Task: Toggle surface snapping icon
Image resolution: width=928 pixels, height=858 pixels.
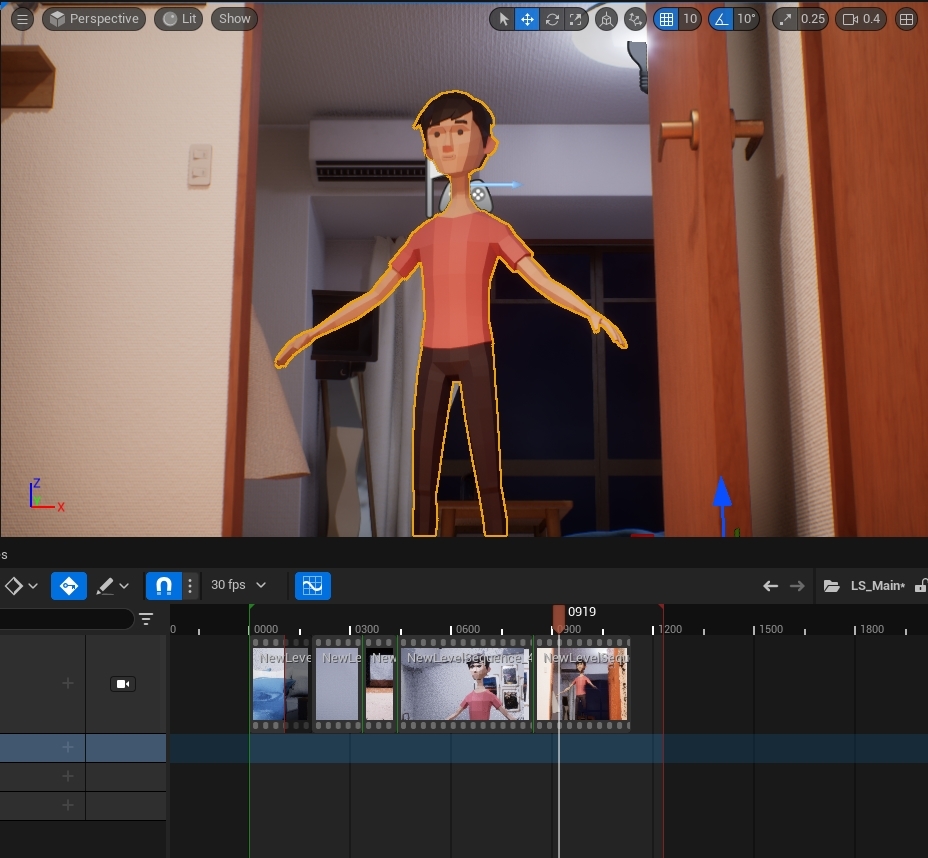Action: 635,19
